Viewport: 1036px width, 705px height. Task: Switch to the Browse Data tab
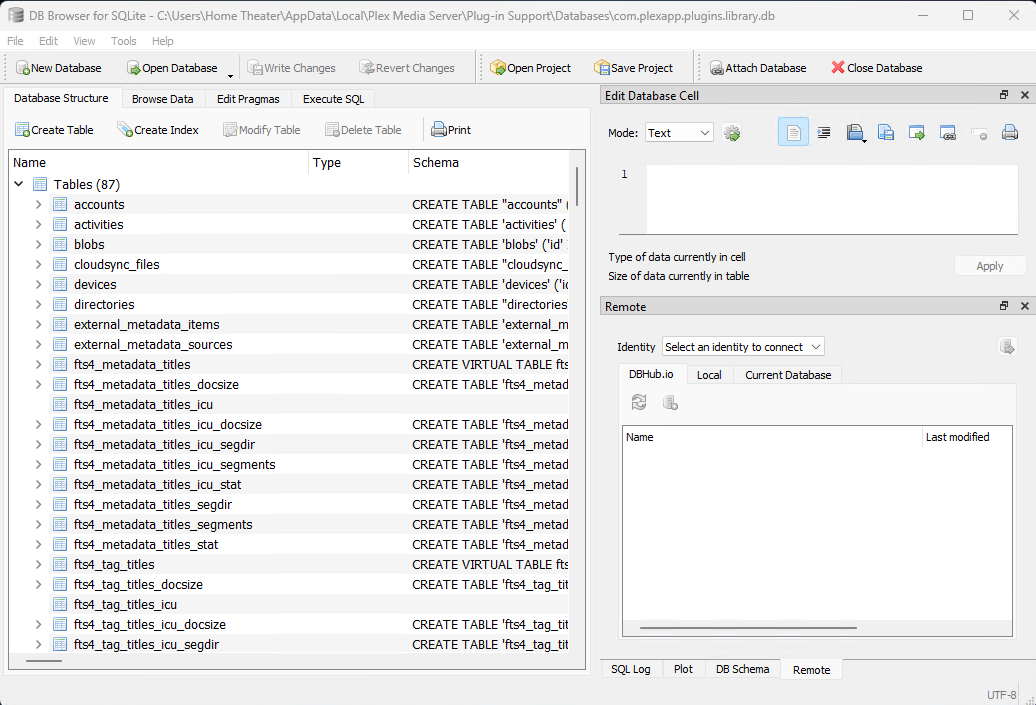click(163, 98)
